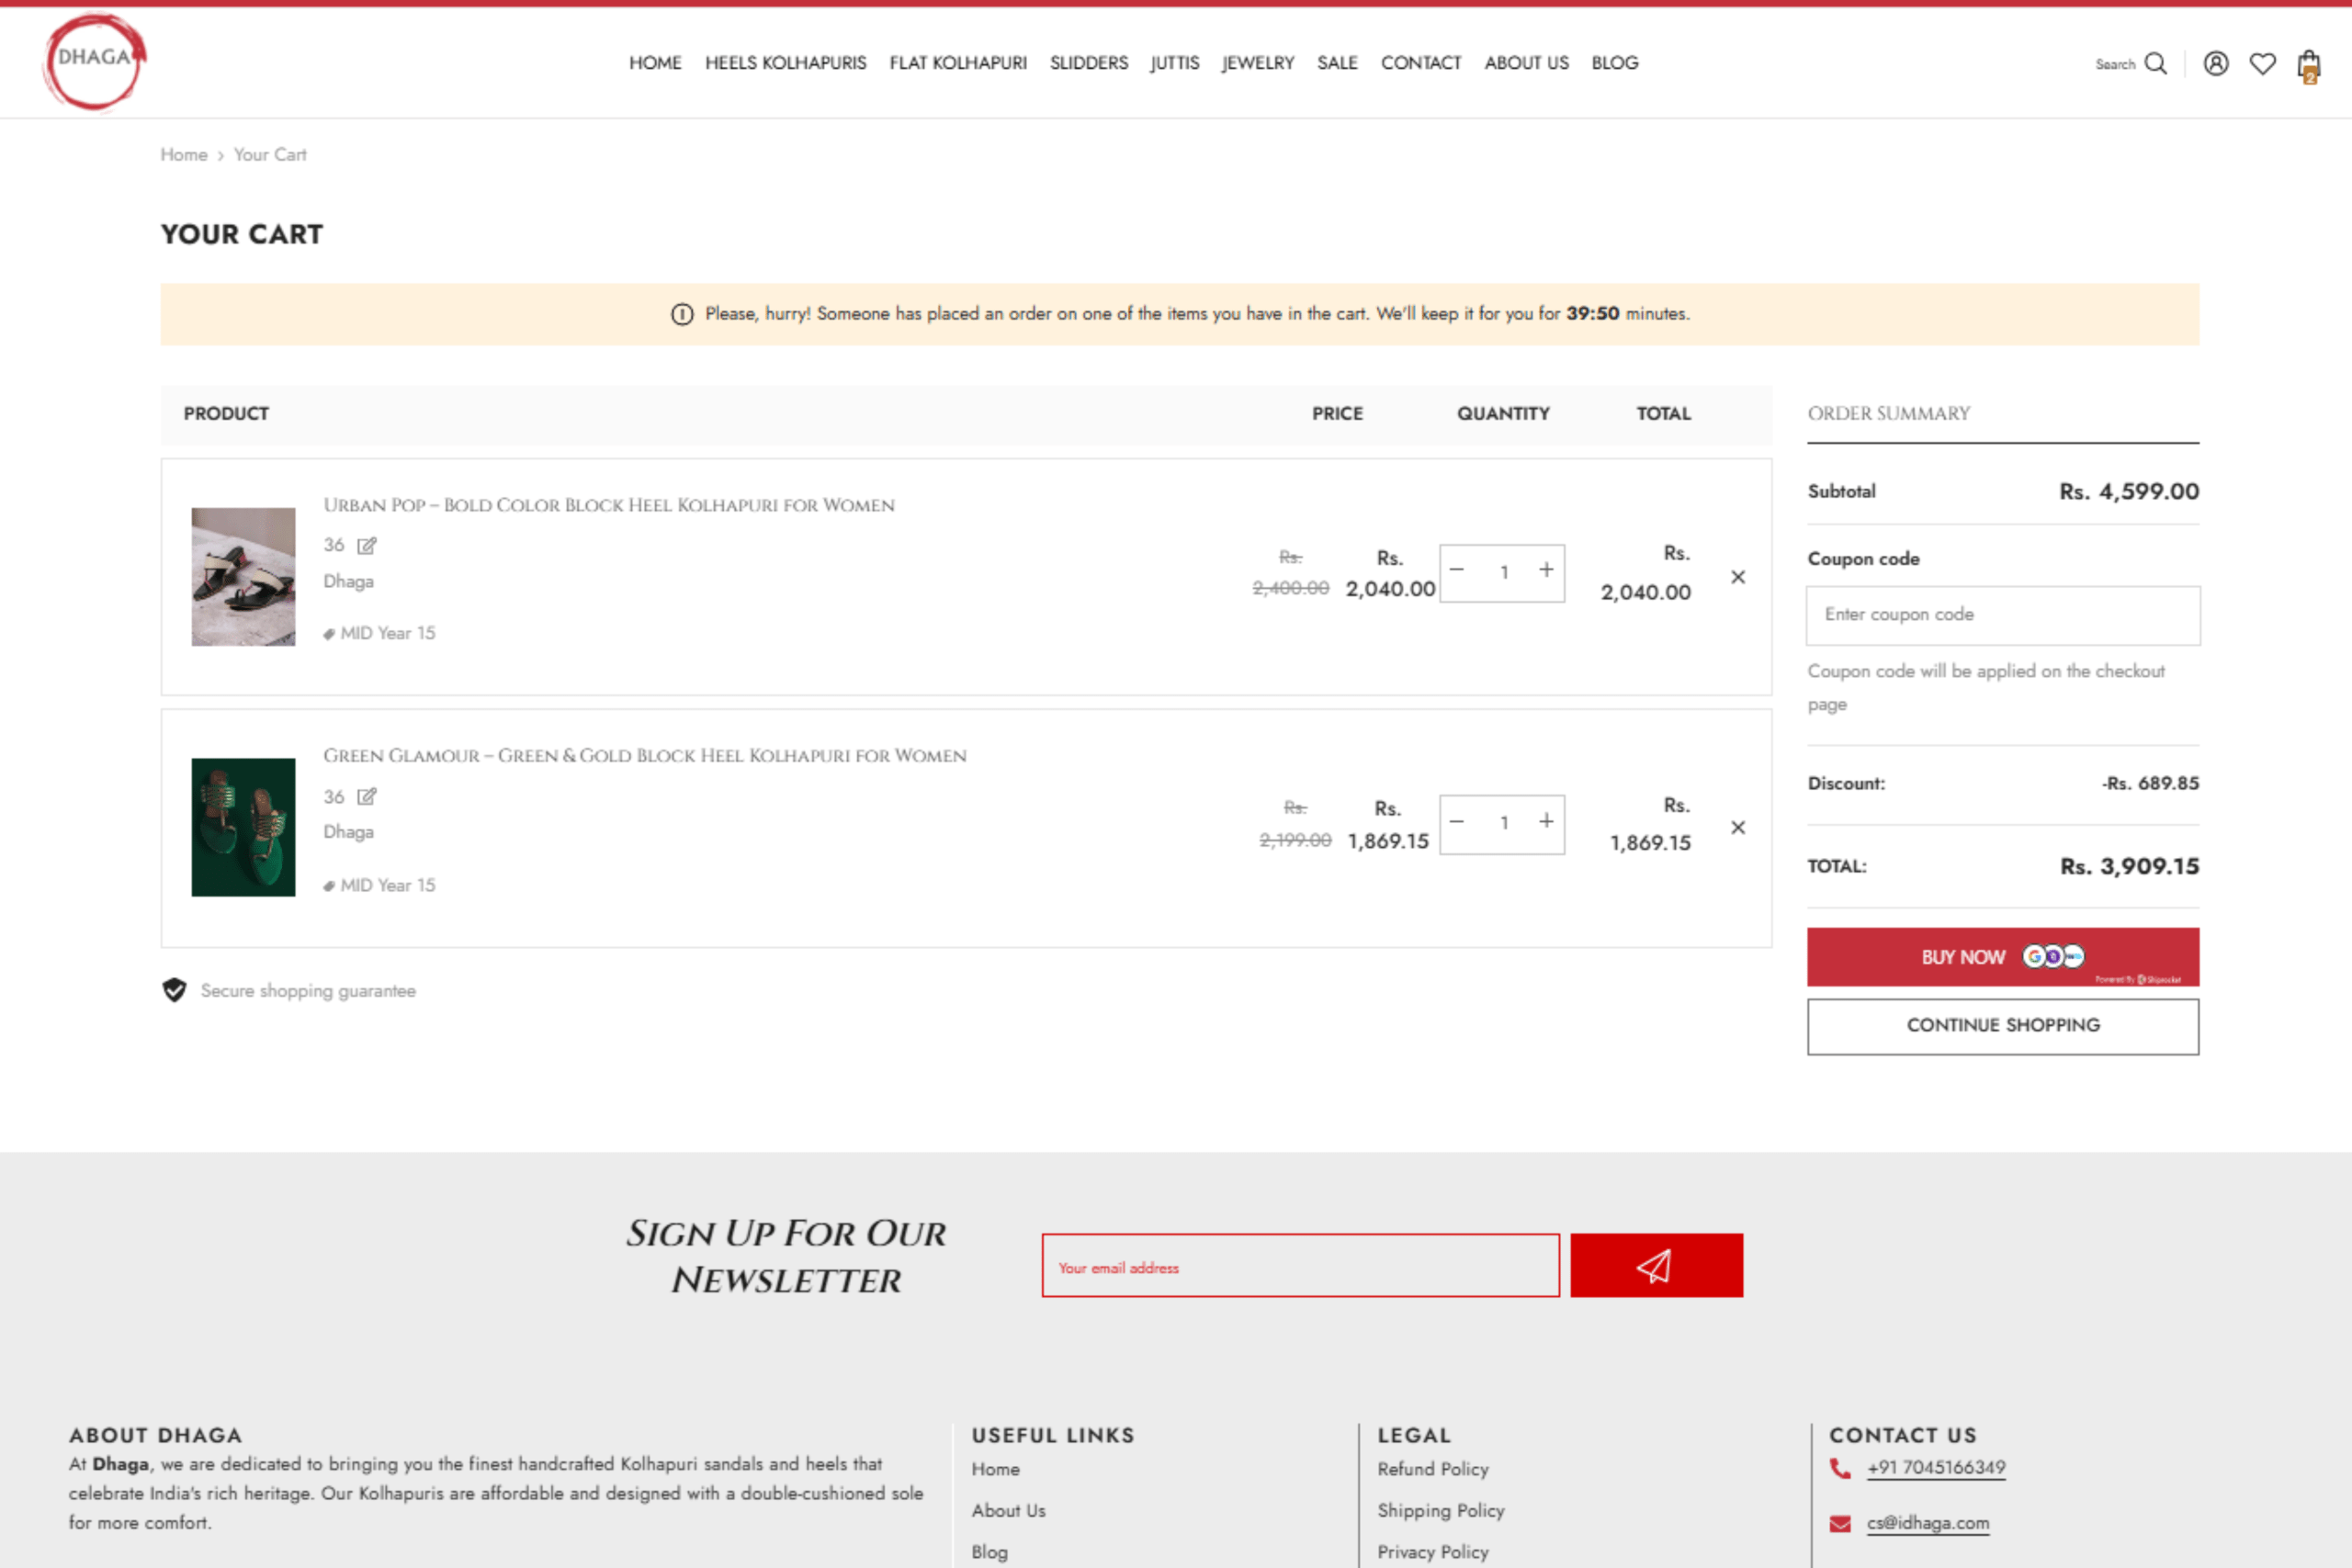Open the shopping bag cart icon

(x=2309, y=65)
